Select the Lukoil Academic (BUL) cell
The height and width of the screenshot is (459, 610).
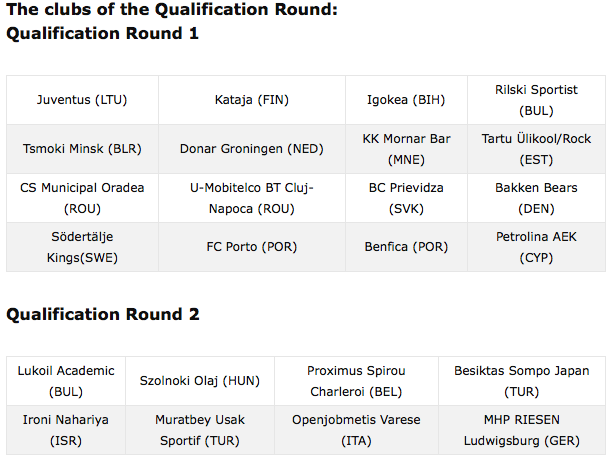(x=66, y=381)
